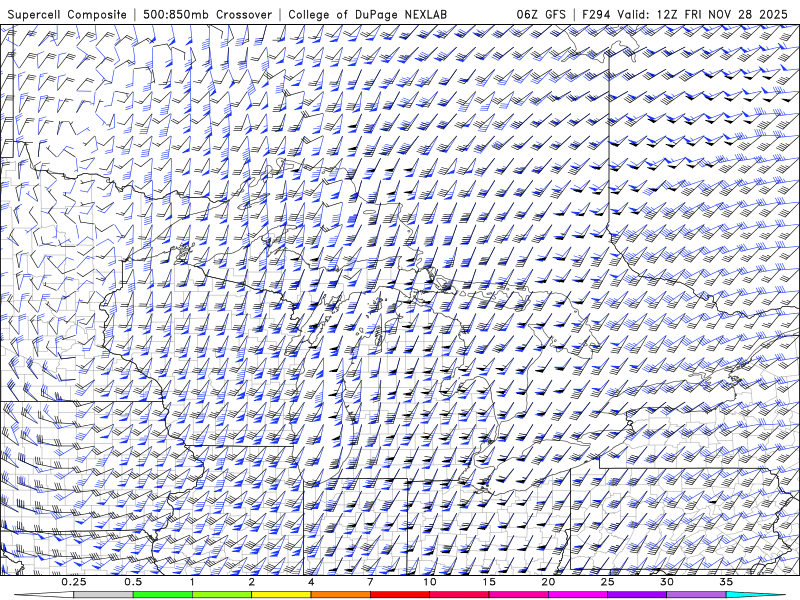This screenshot has height=600, width=800.
Task: Select the cyan above-35 legend arrow
Action: 756,595
